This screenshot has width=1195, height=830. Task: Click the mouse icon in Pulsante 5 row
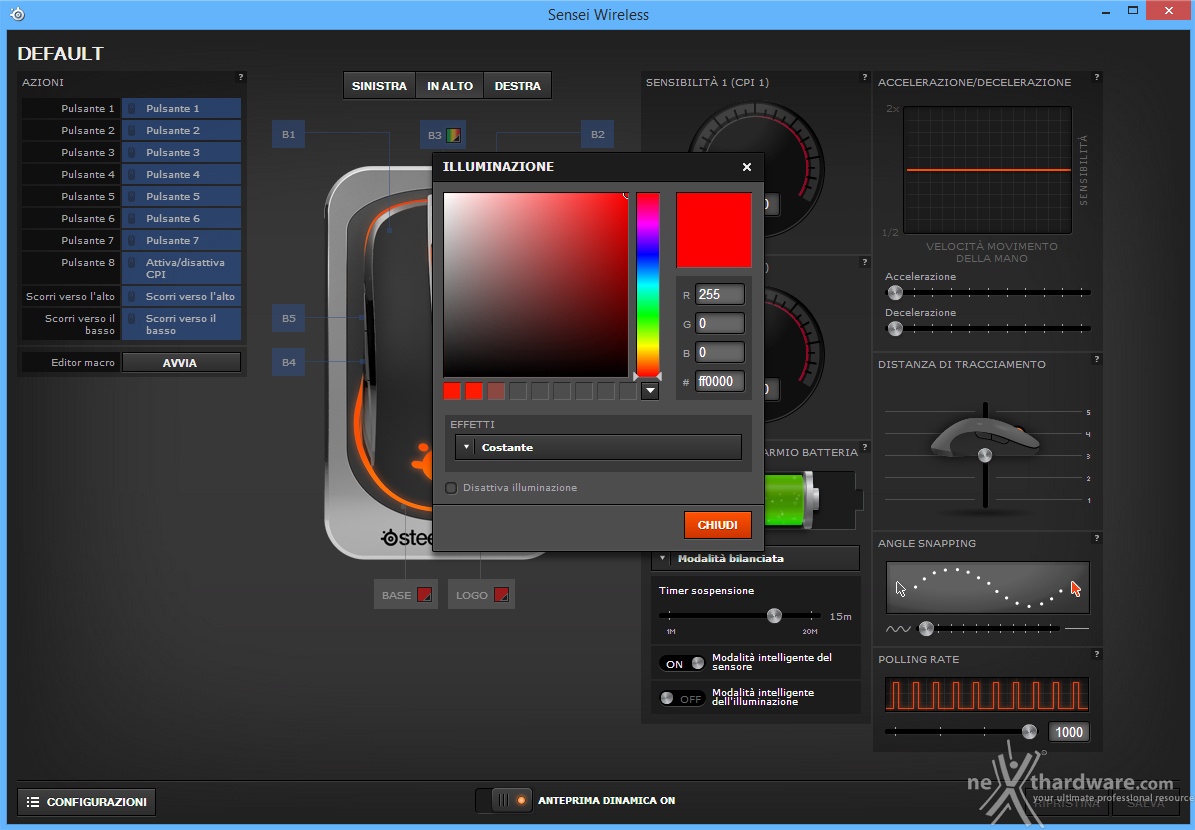[x=132, y=197]
